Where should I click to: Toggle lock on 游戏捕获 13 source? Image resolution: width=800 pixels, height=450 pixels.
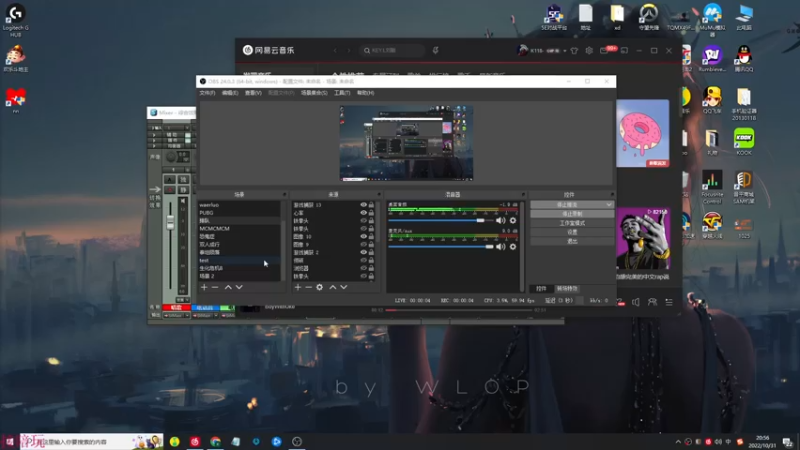(x=371, y=205)
